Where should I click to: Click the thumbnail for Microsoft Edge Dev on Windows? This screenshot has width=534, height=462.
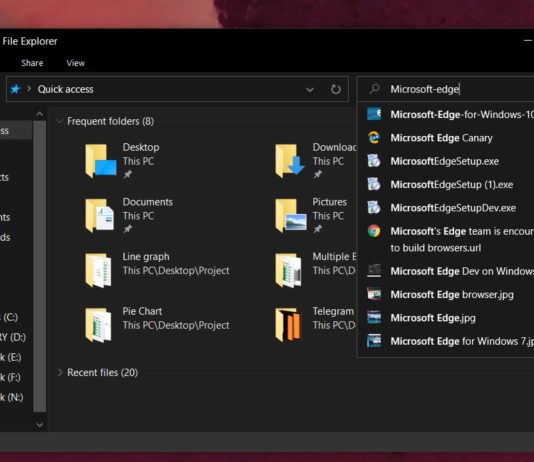(x=374, y=271)
